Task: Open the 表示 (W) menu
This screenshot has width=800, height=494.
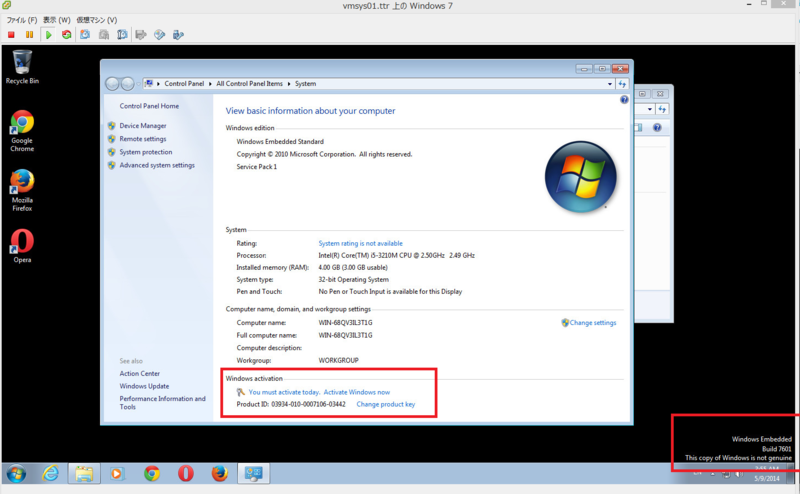Action: pyautogui.click(x=56, y=20)
